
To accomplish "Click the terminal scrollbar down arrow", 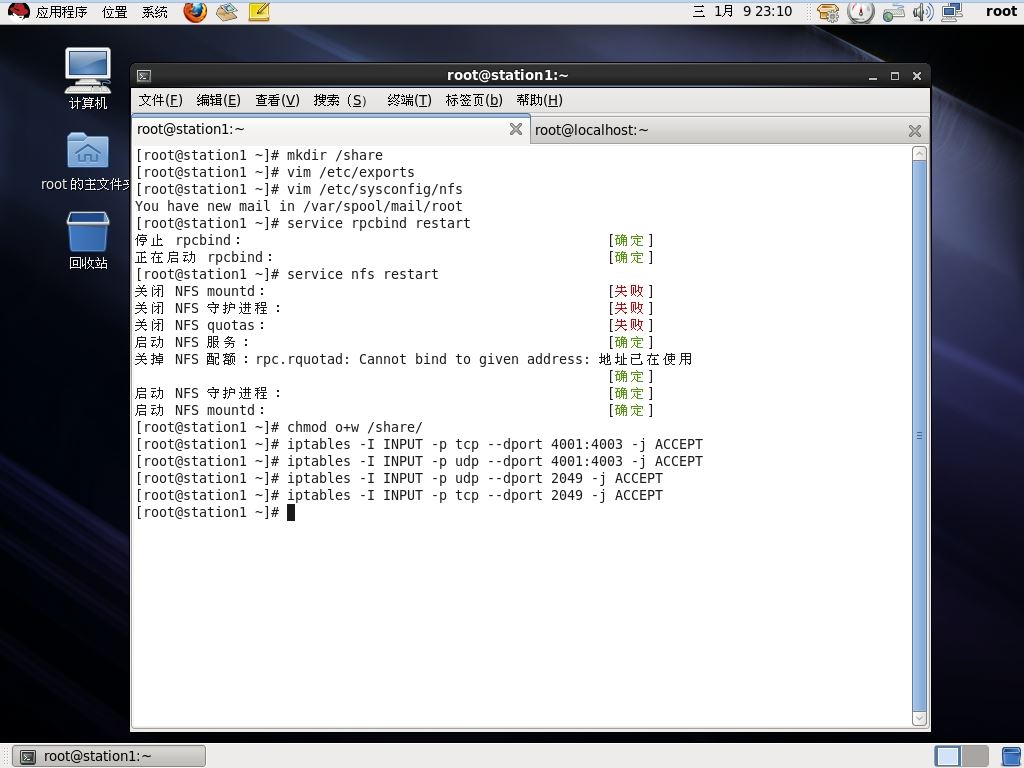I will (x=920, y=718).
